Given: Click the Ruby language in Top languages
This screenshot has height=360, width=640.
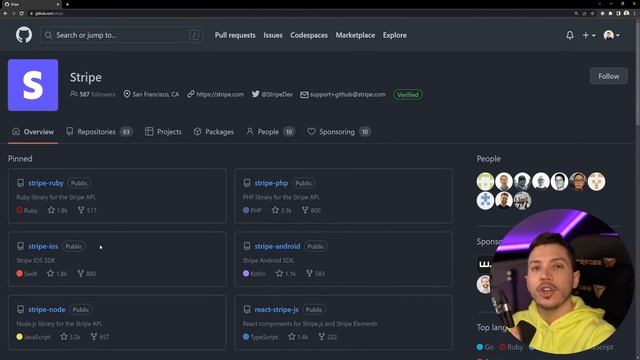Looking at the screenshot, I should click(511, 347).
